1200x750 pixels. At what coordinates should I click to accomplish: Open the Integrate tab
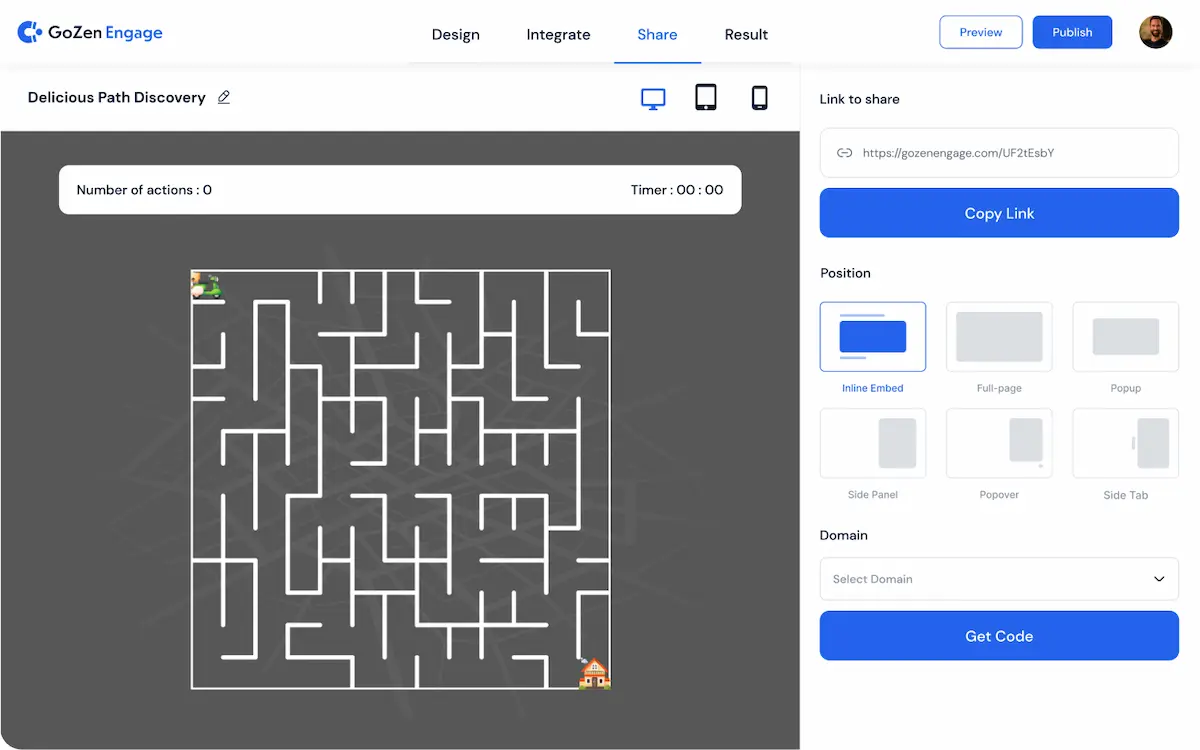[558, 34]
